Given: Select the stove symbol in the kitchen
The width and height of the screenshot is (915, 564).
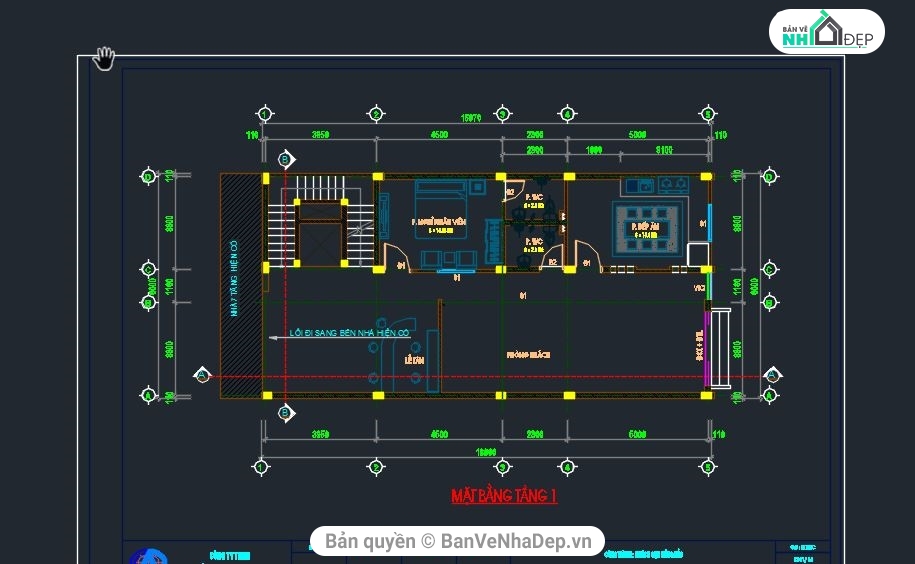Looking at the screenshot, I should tap(673, 185).
